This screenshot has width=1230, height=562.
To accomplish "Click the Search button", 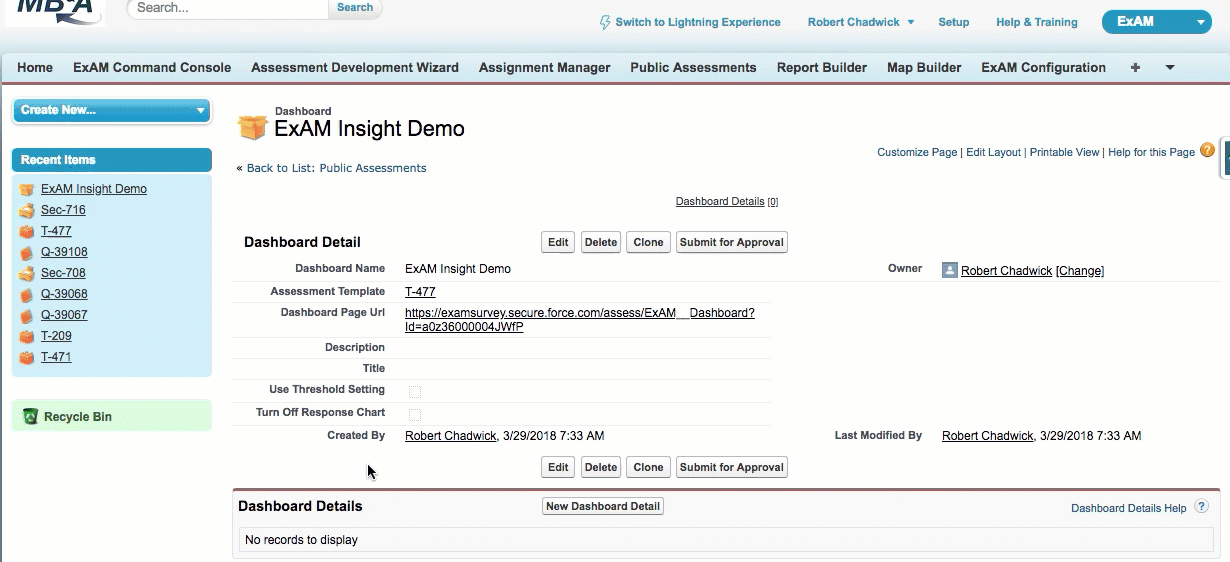I will (x=355, y=8).
